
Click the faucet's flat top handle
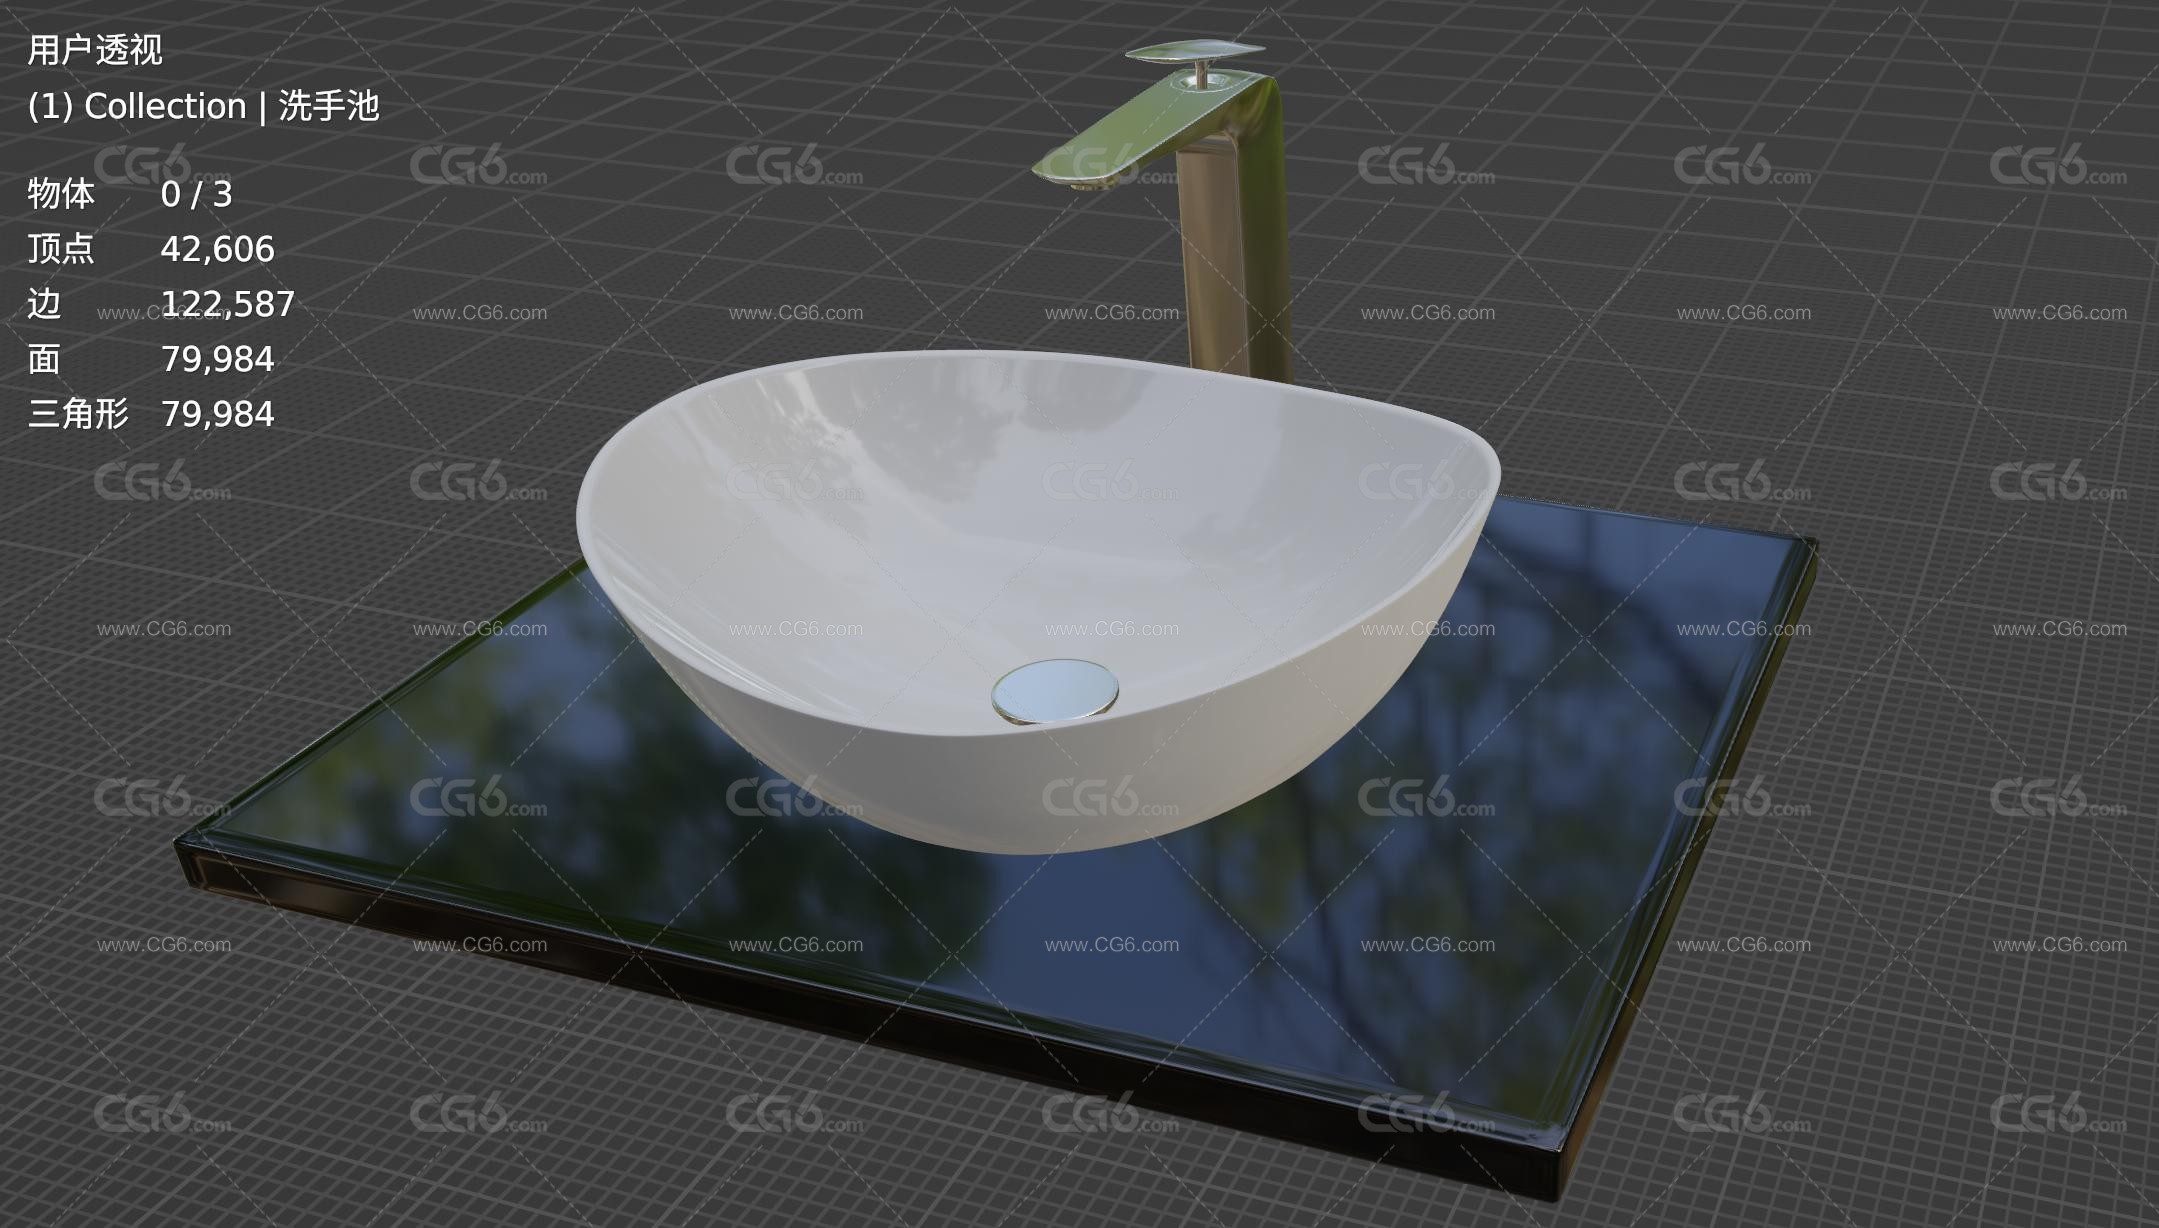click(x=1196, y=50)
